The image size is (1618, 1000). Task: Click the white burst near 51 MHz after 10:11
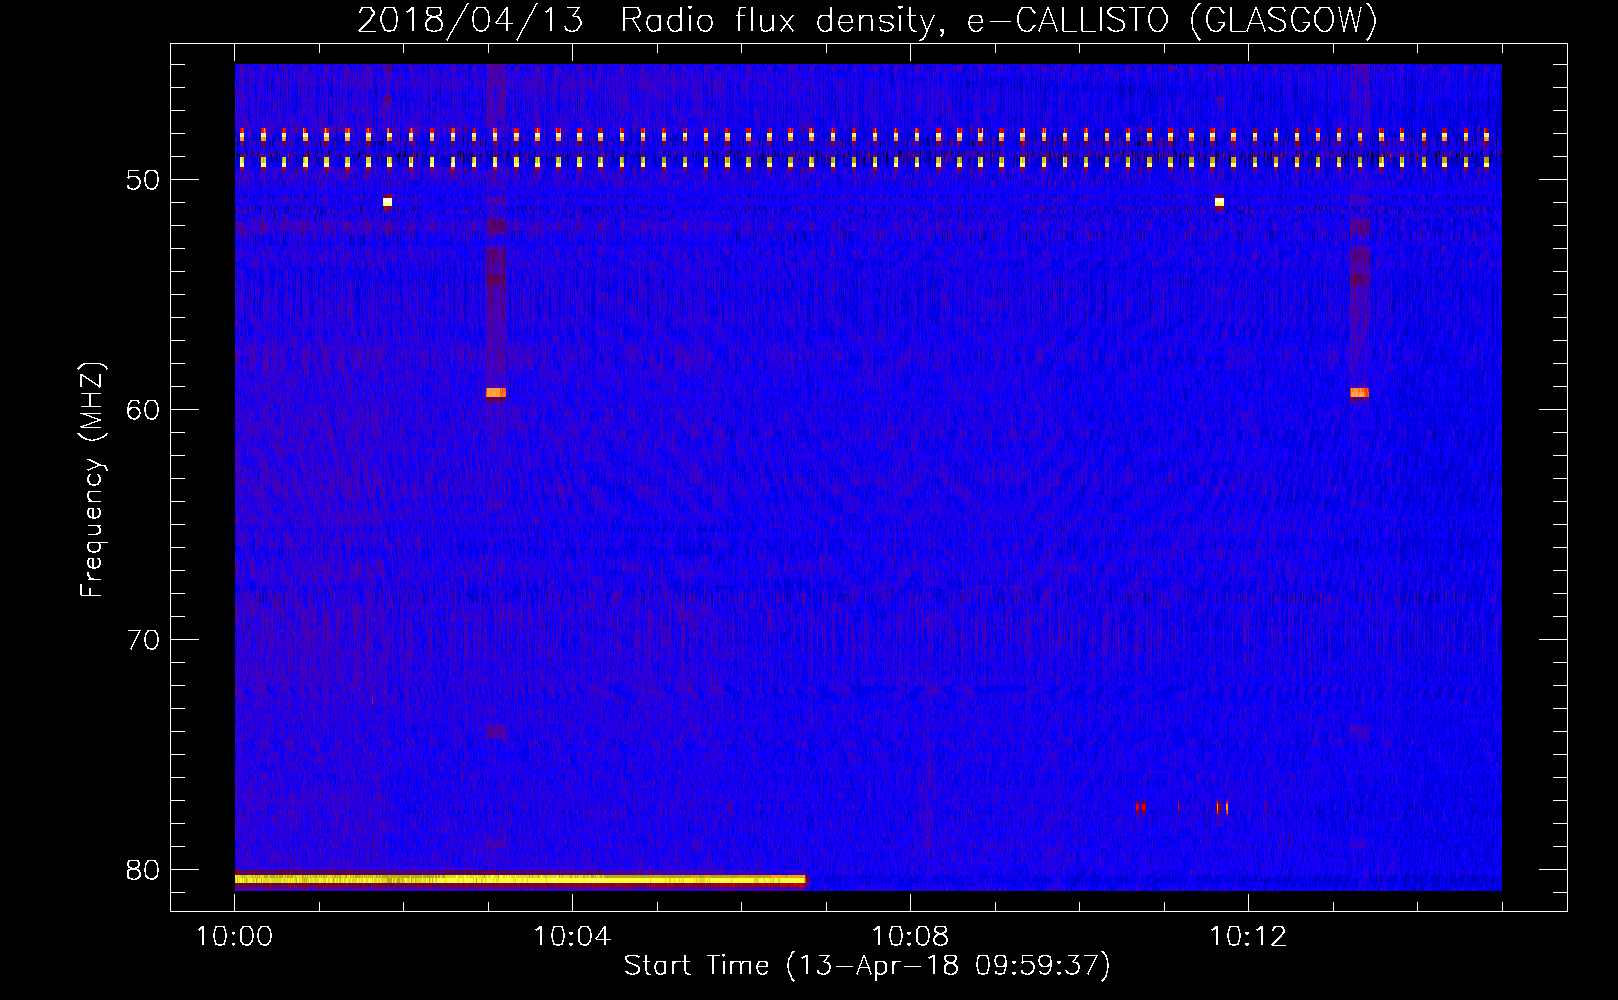pyautogui.click(x=1219, y=202)
